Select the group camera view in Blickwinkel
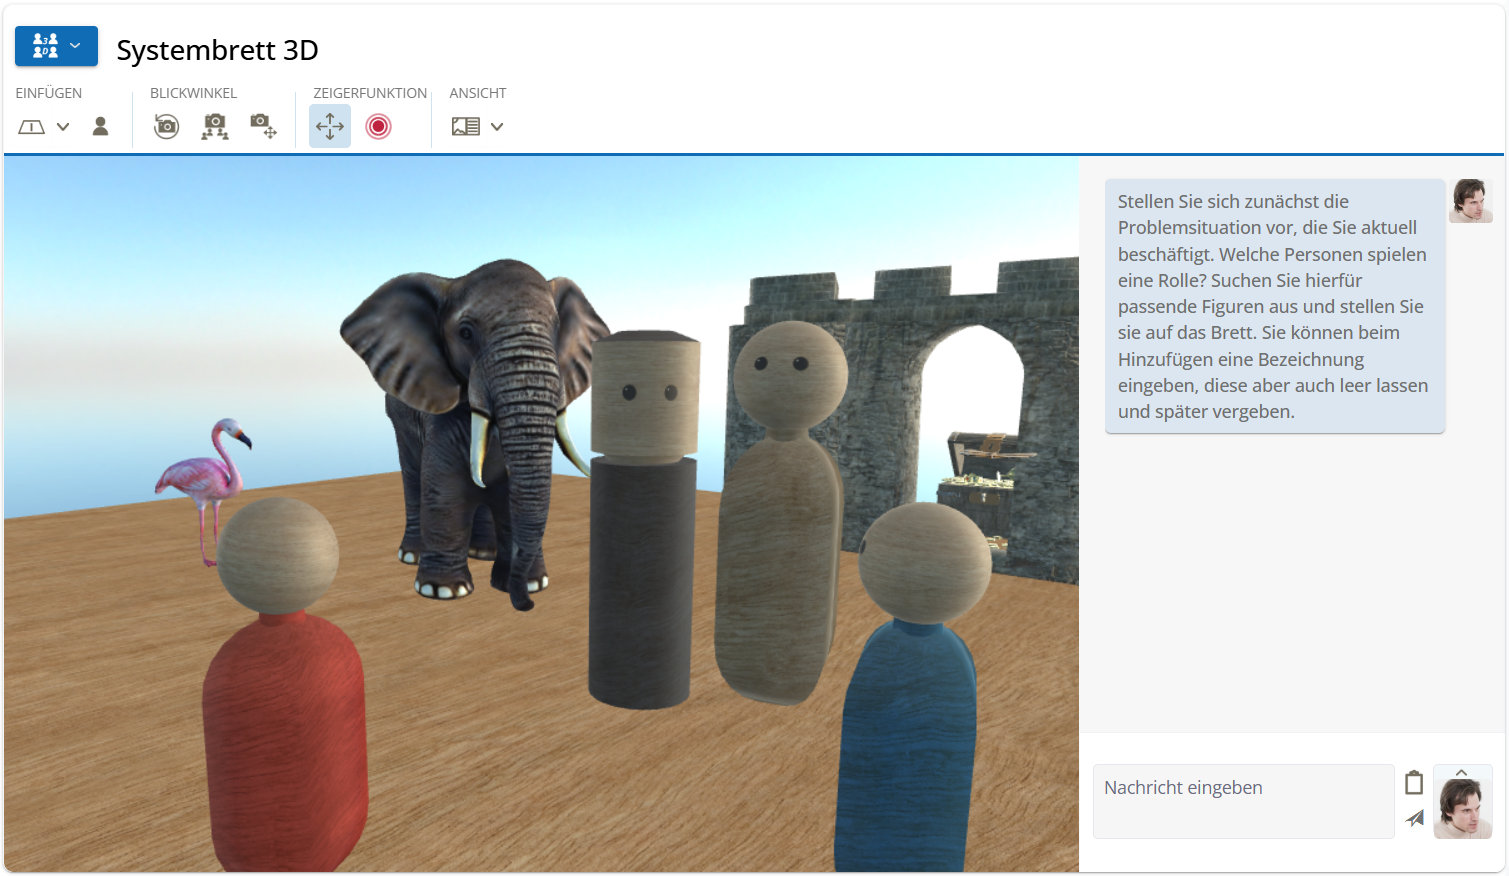The height and width of the screenshot is (876, 1509). pos(215,125)
